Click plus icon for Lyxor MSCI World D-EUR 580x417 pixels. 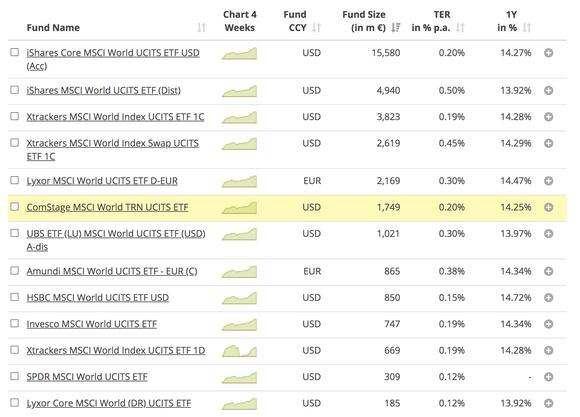[x=549, y=181]
